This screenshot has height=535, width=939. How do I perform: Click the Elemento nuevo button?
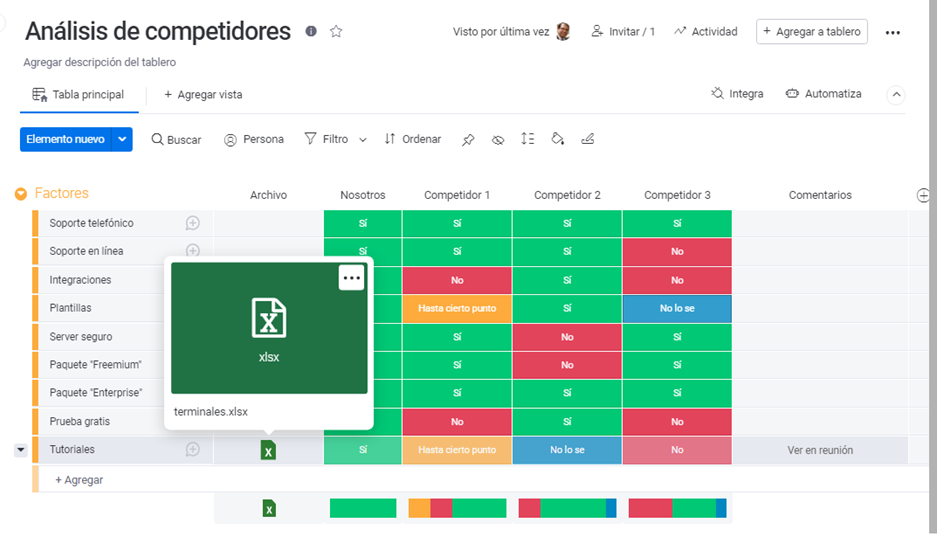pos(65,139)
